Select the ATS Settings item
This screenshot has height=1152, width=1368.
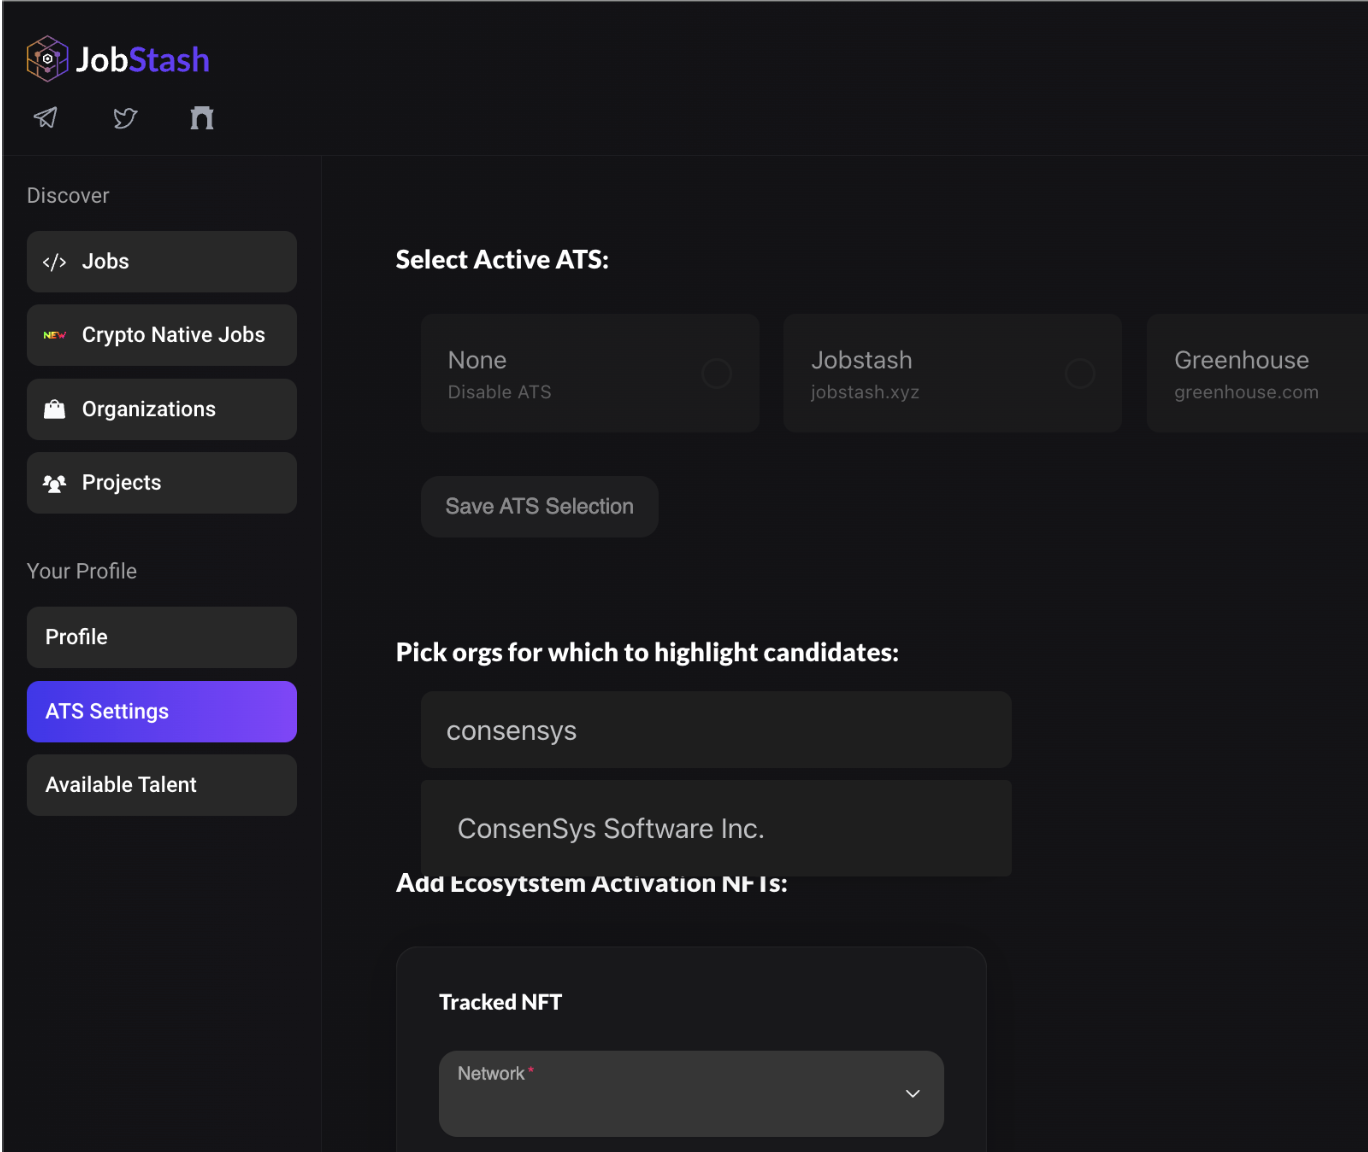162,711
